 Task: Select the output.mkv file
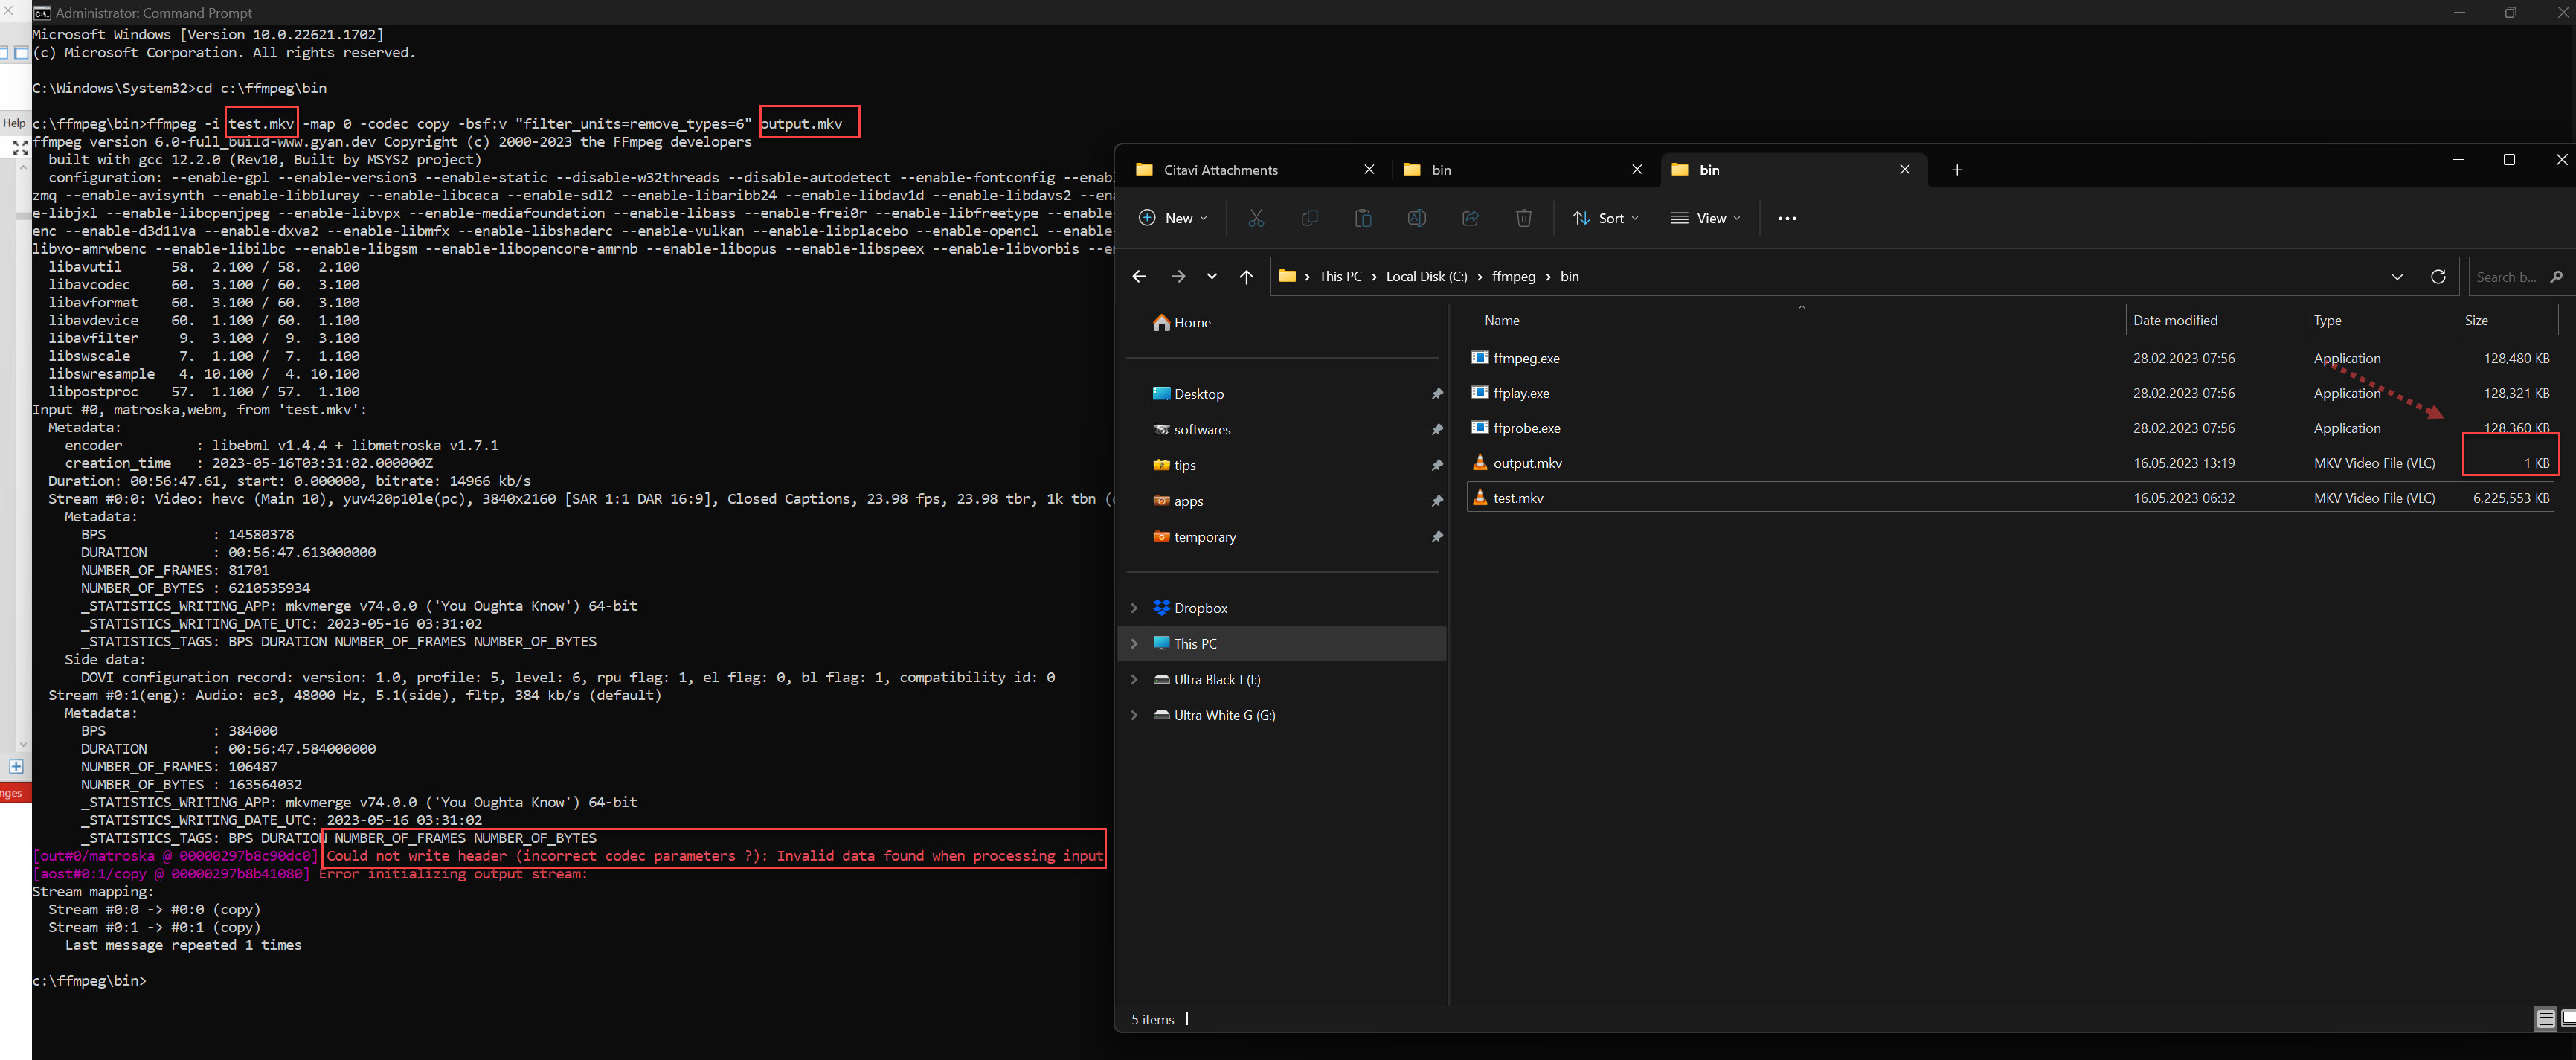[x=1527, y=463]
